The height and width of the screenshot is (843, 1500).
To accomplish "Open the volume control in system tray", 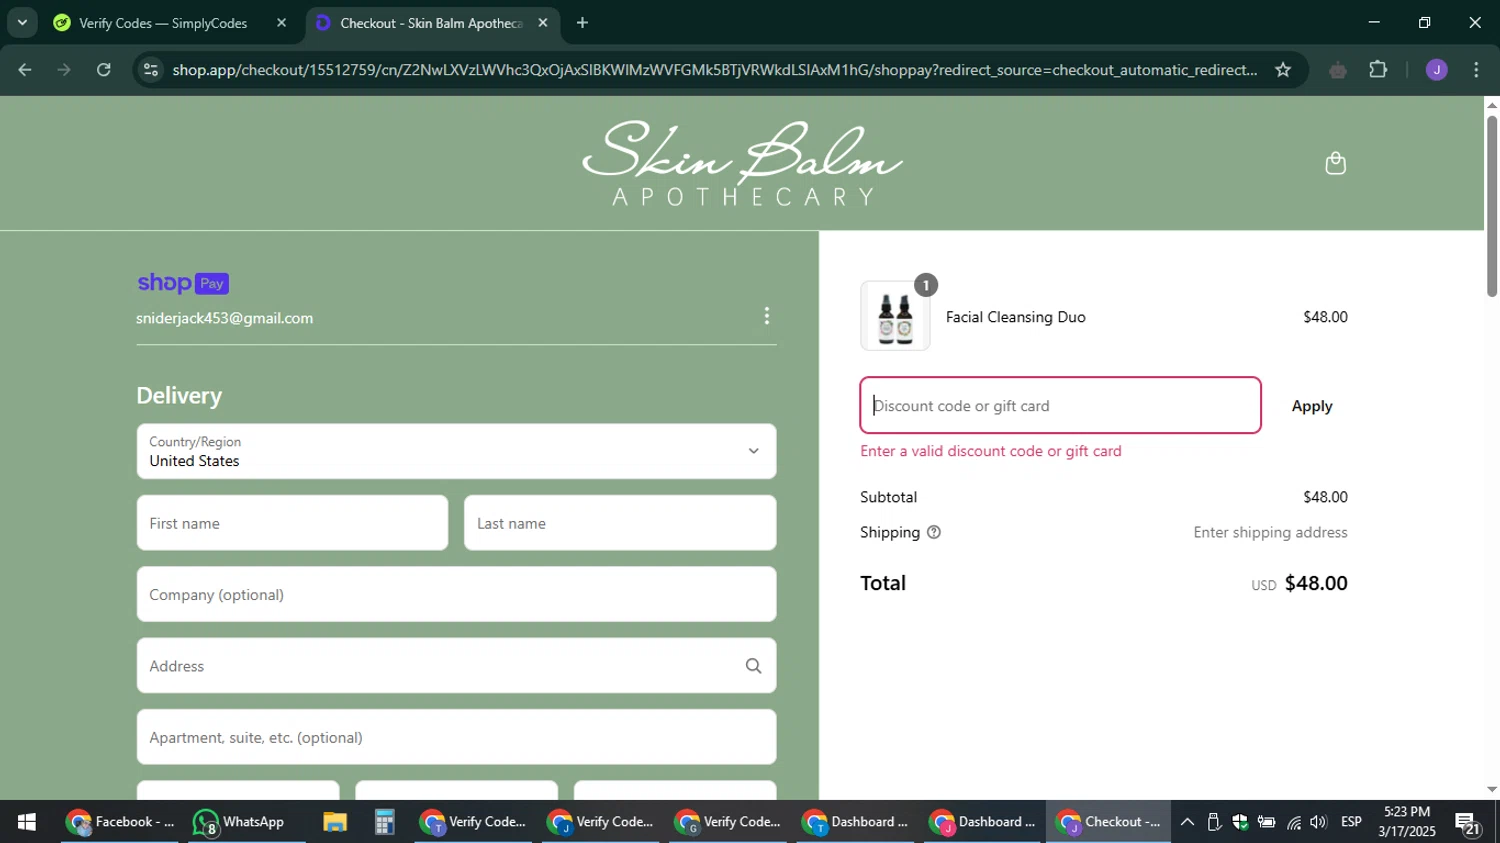I will (1318, 822).
